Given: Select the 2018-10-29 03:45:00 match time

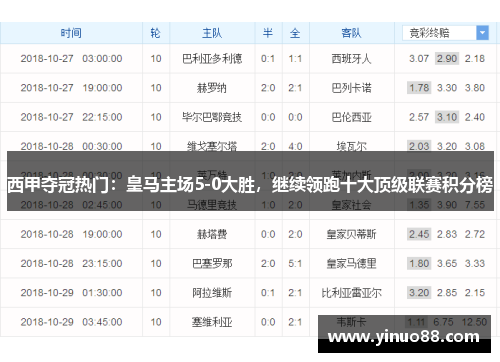Looking at the screenshot, I should click(x=71, y=322).
